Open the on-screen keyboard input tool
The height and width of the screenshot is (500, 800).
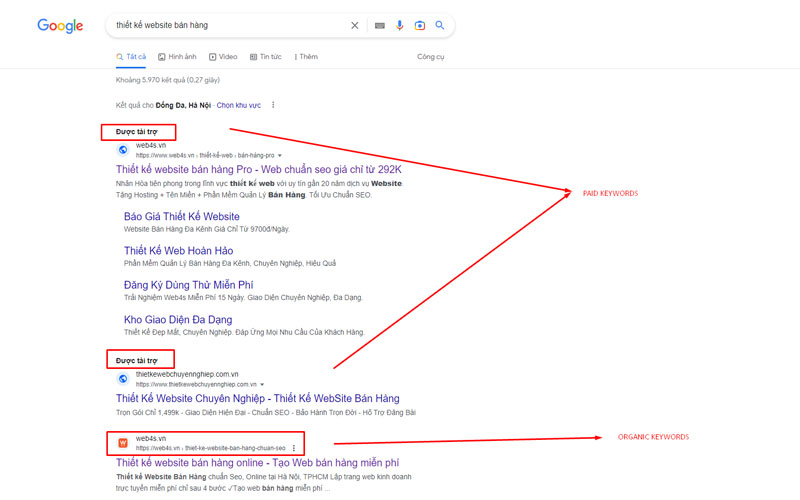pyautogui.click(x=380, y=26)
